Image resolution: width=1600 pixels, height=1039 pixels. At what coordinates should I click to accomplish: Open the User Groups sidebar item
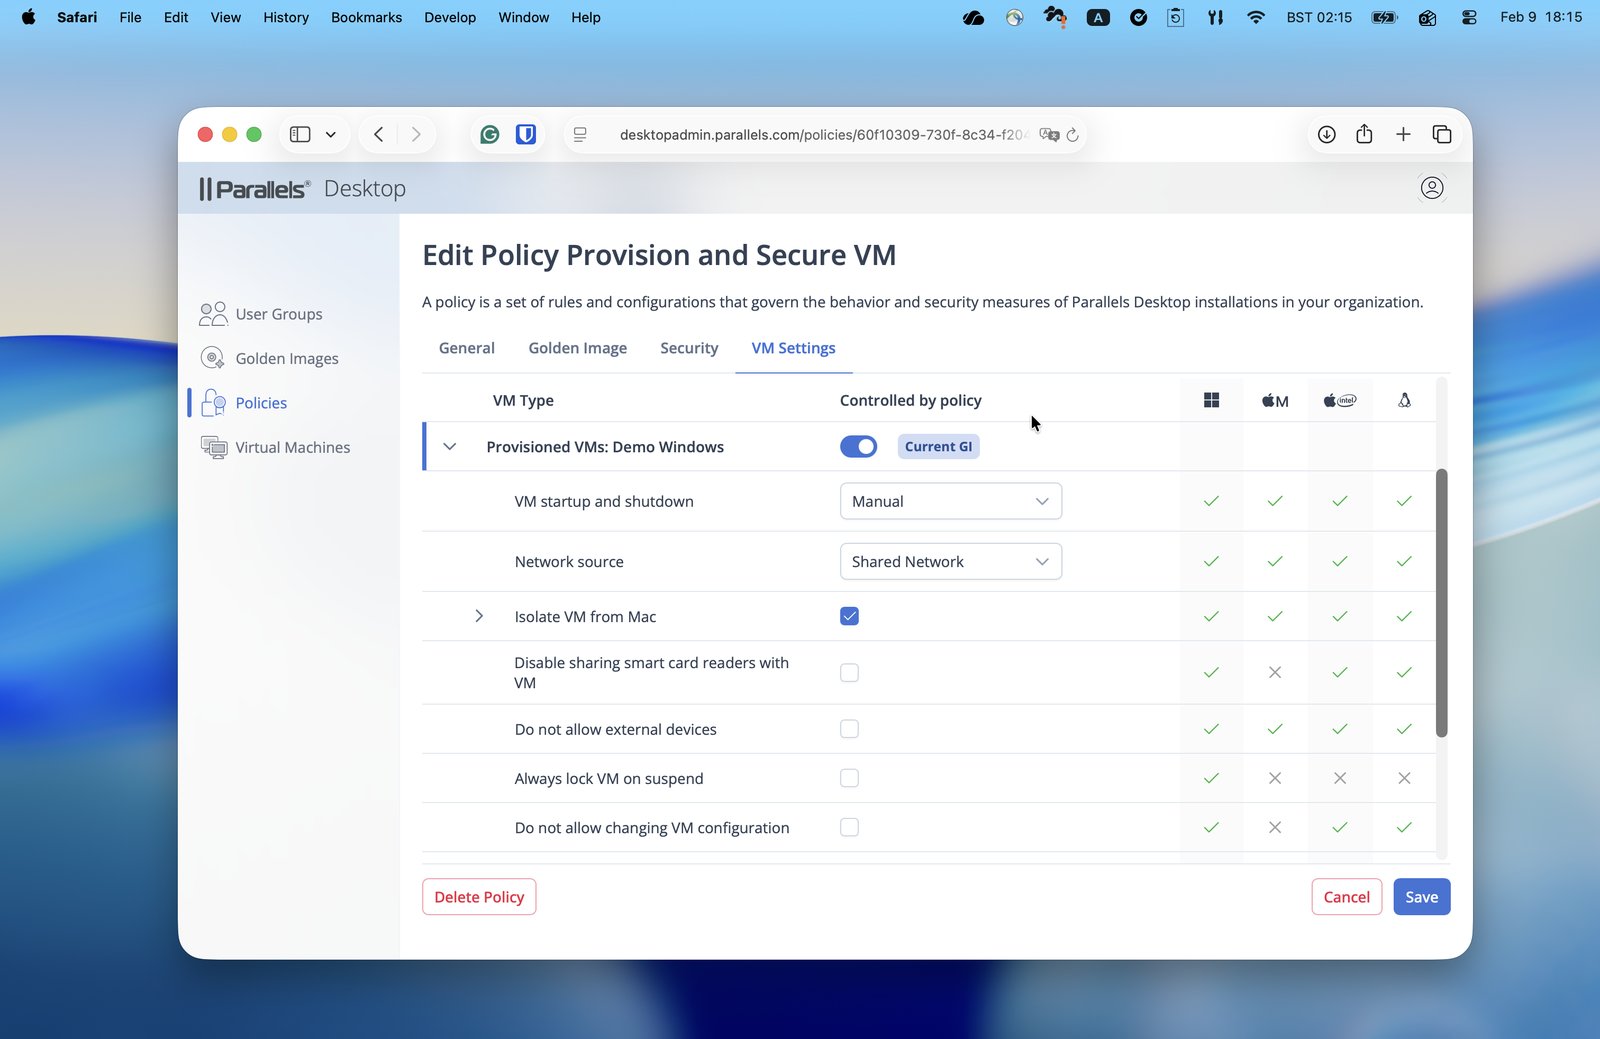(x=261, y=314)
